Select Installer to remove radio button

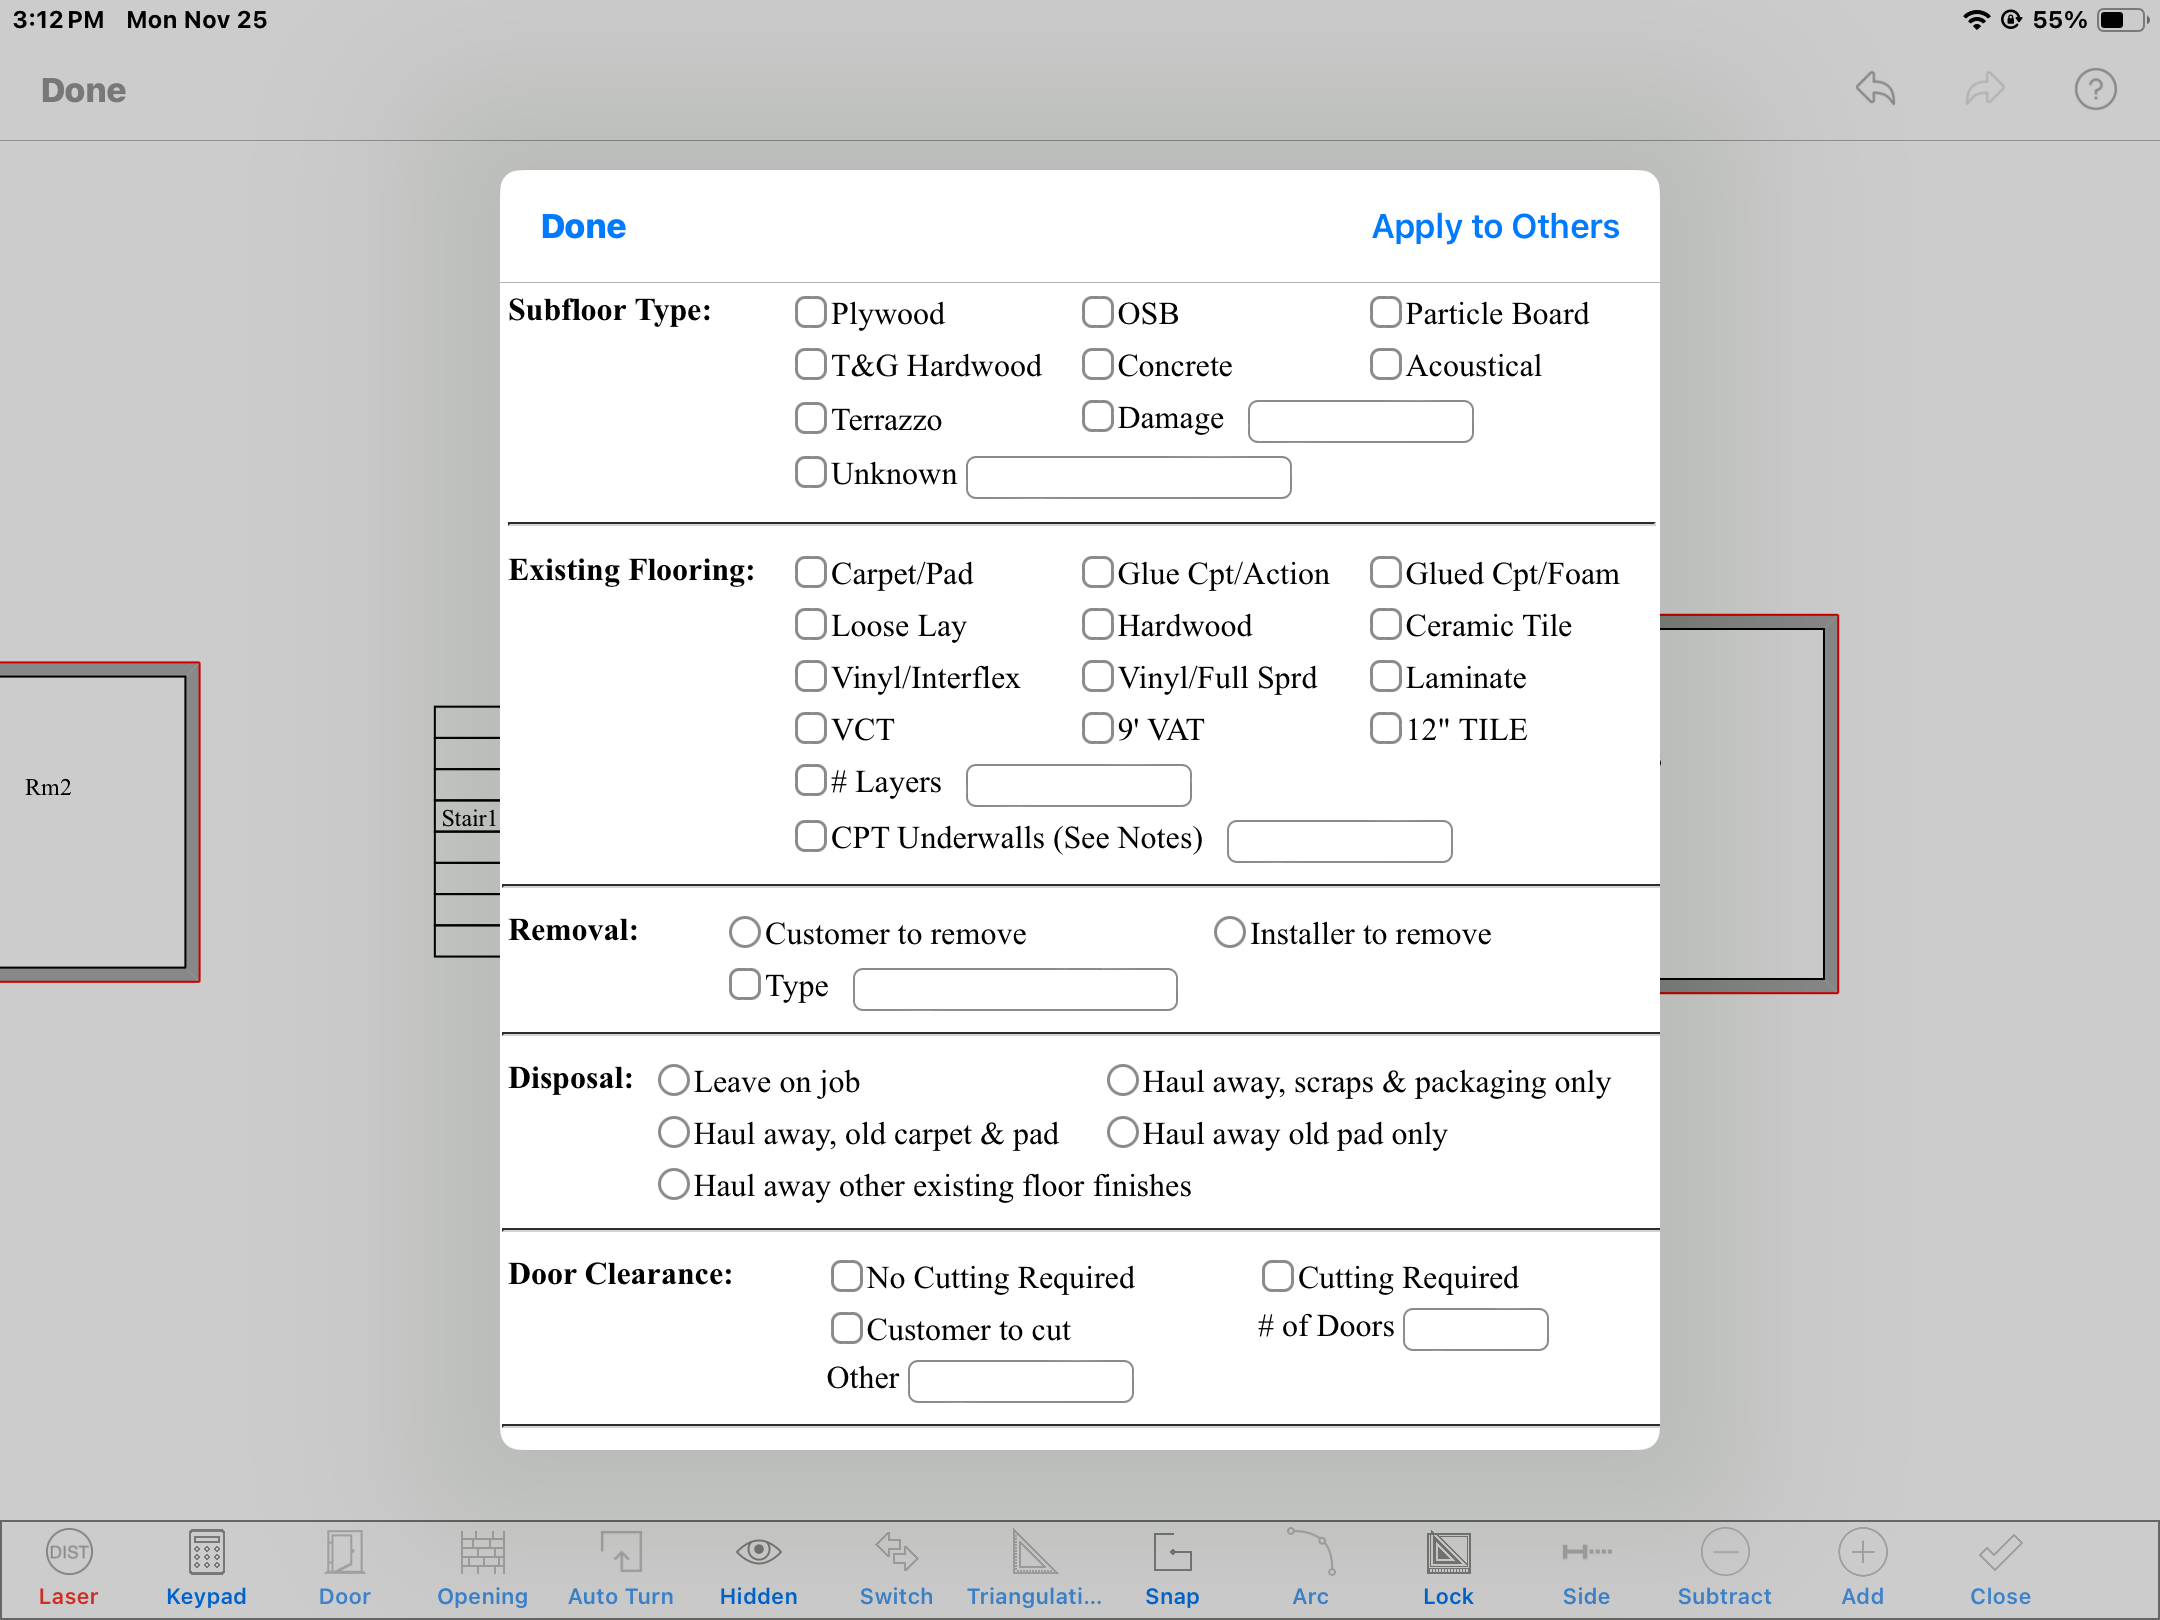[1230, 933]
